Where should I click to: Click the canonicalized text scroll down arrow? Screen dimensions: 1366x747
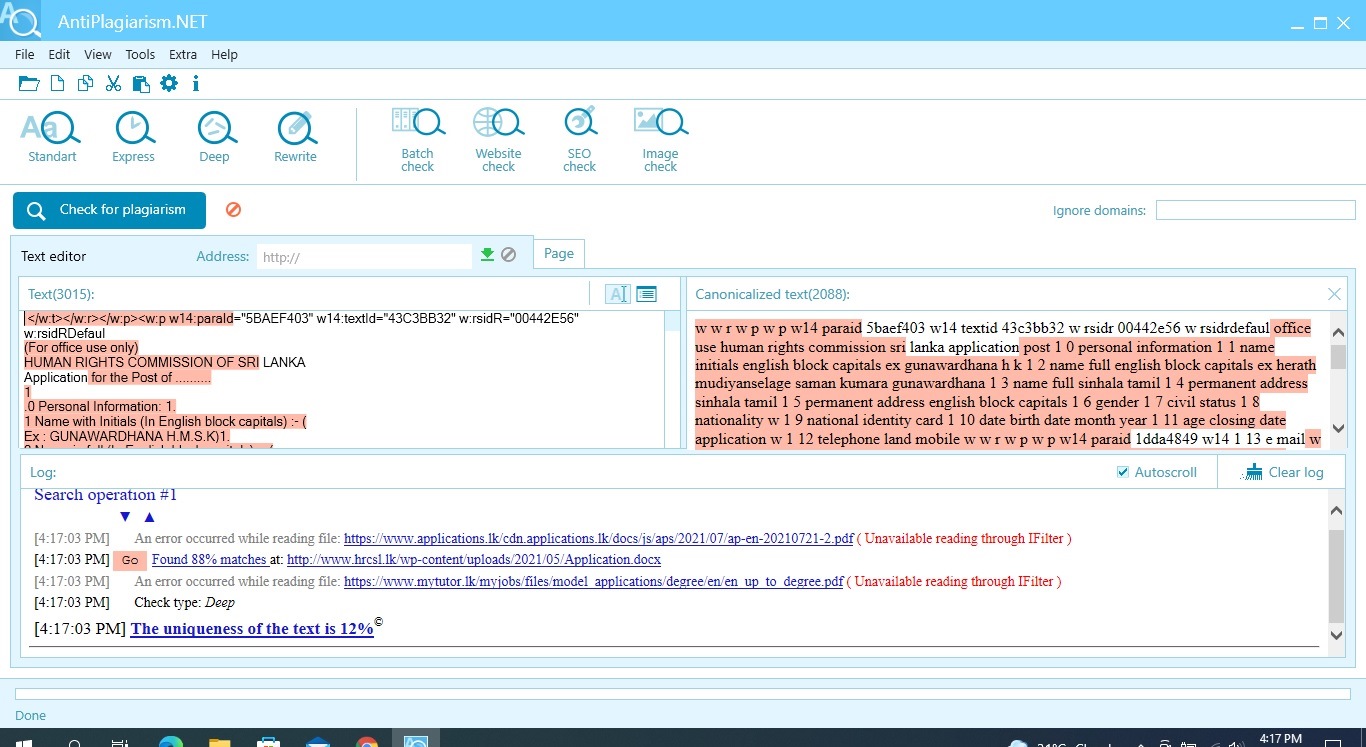[1338, 428]
